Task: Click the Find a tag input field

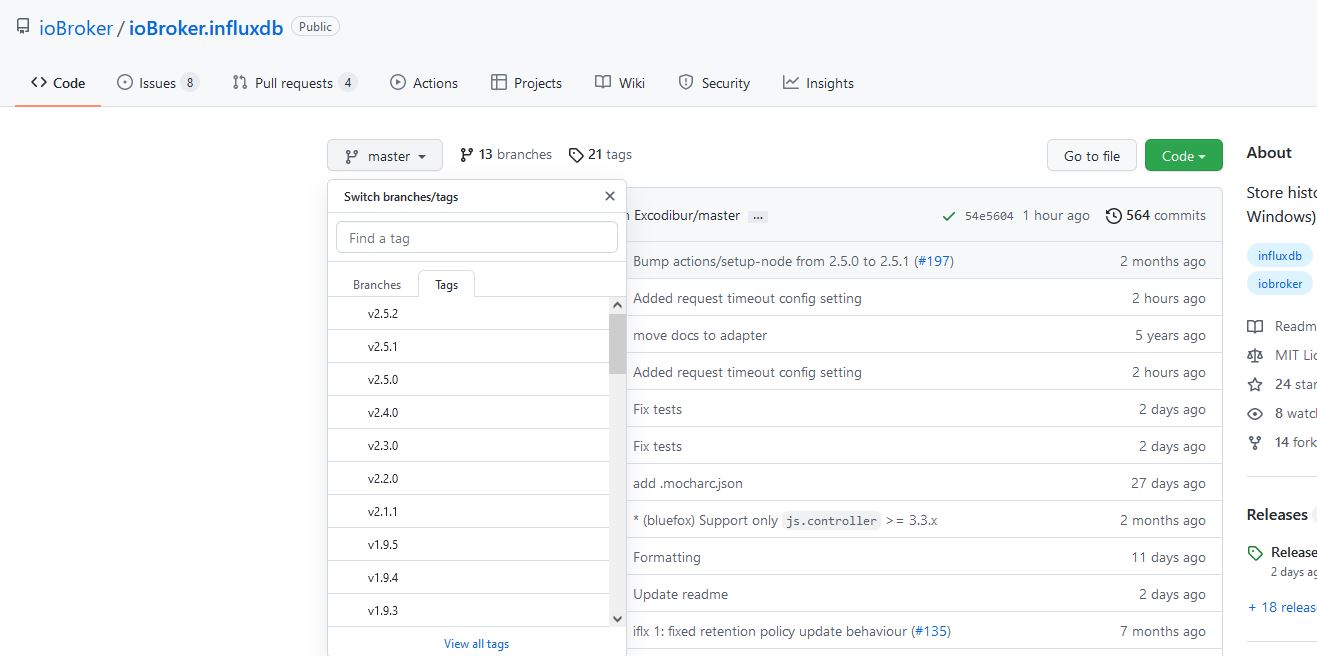Action: (477, 238)
